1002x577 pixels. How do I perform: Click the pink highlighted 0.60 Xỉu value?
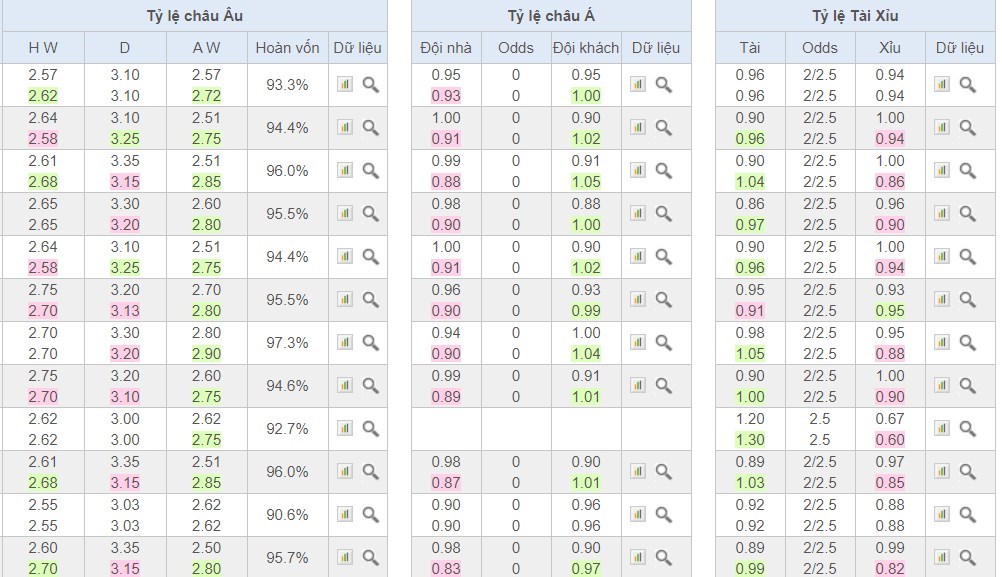pos(889,440)
